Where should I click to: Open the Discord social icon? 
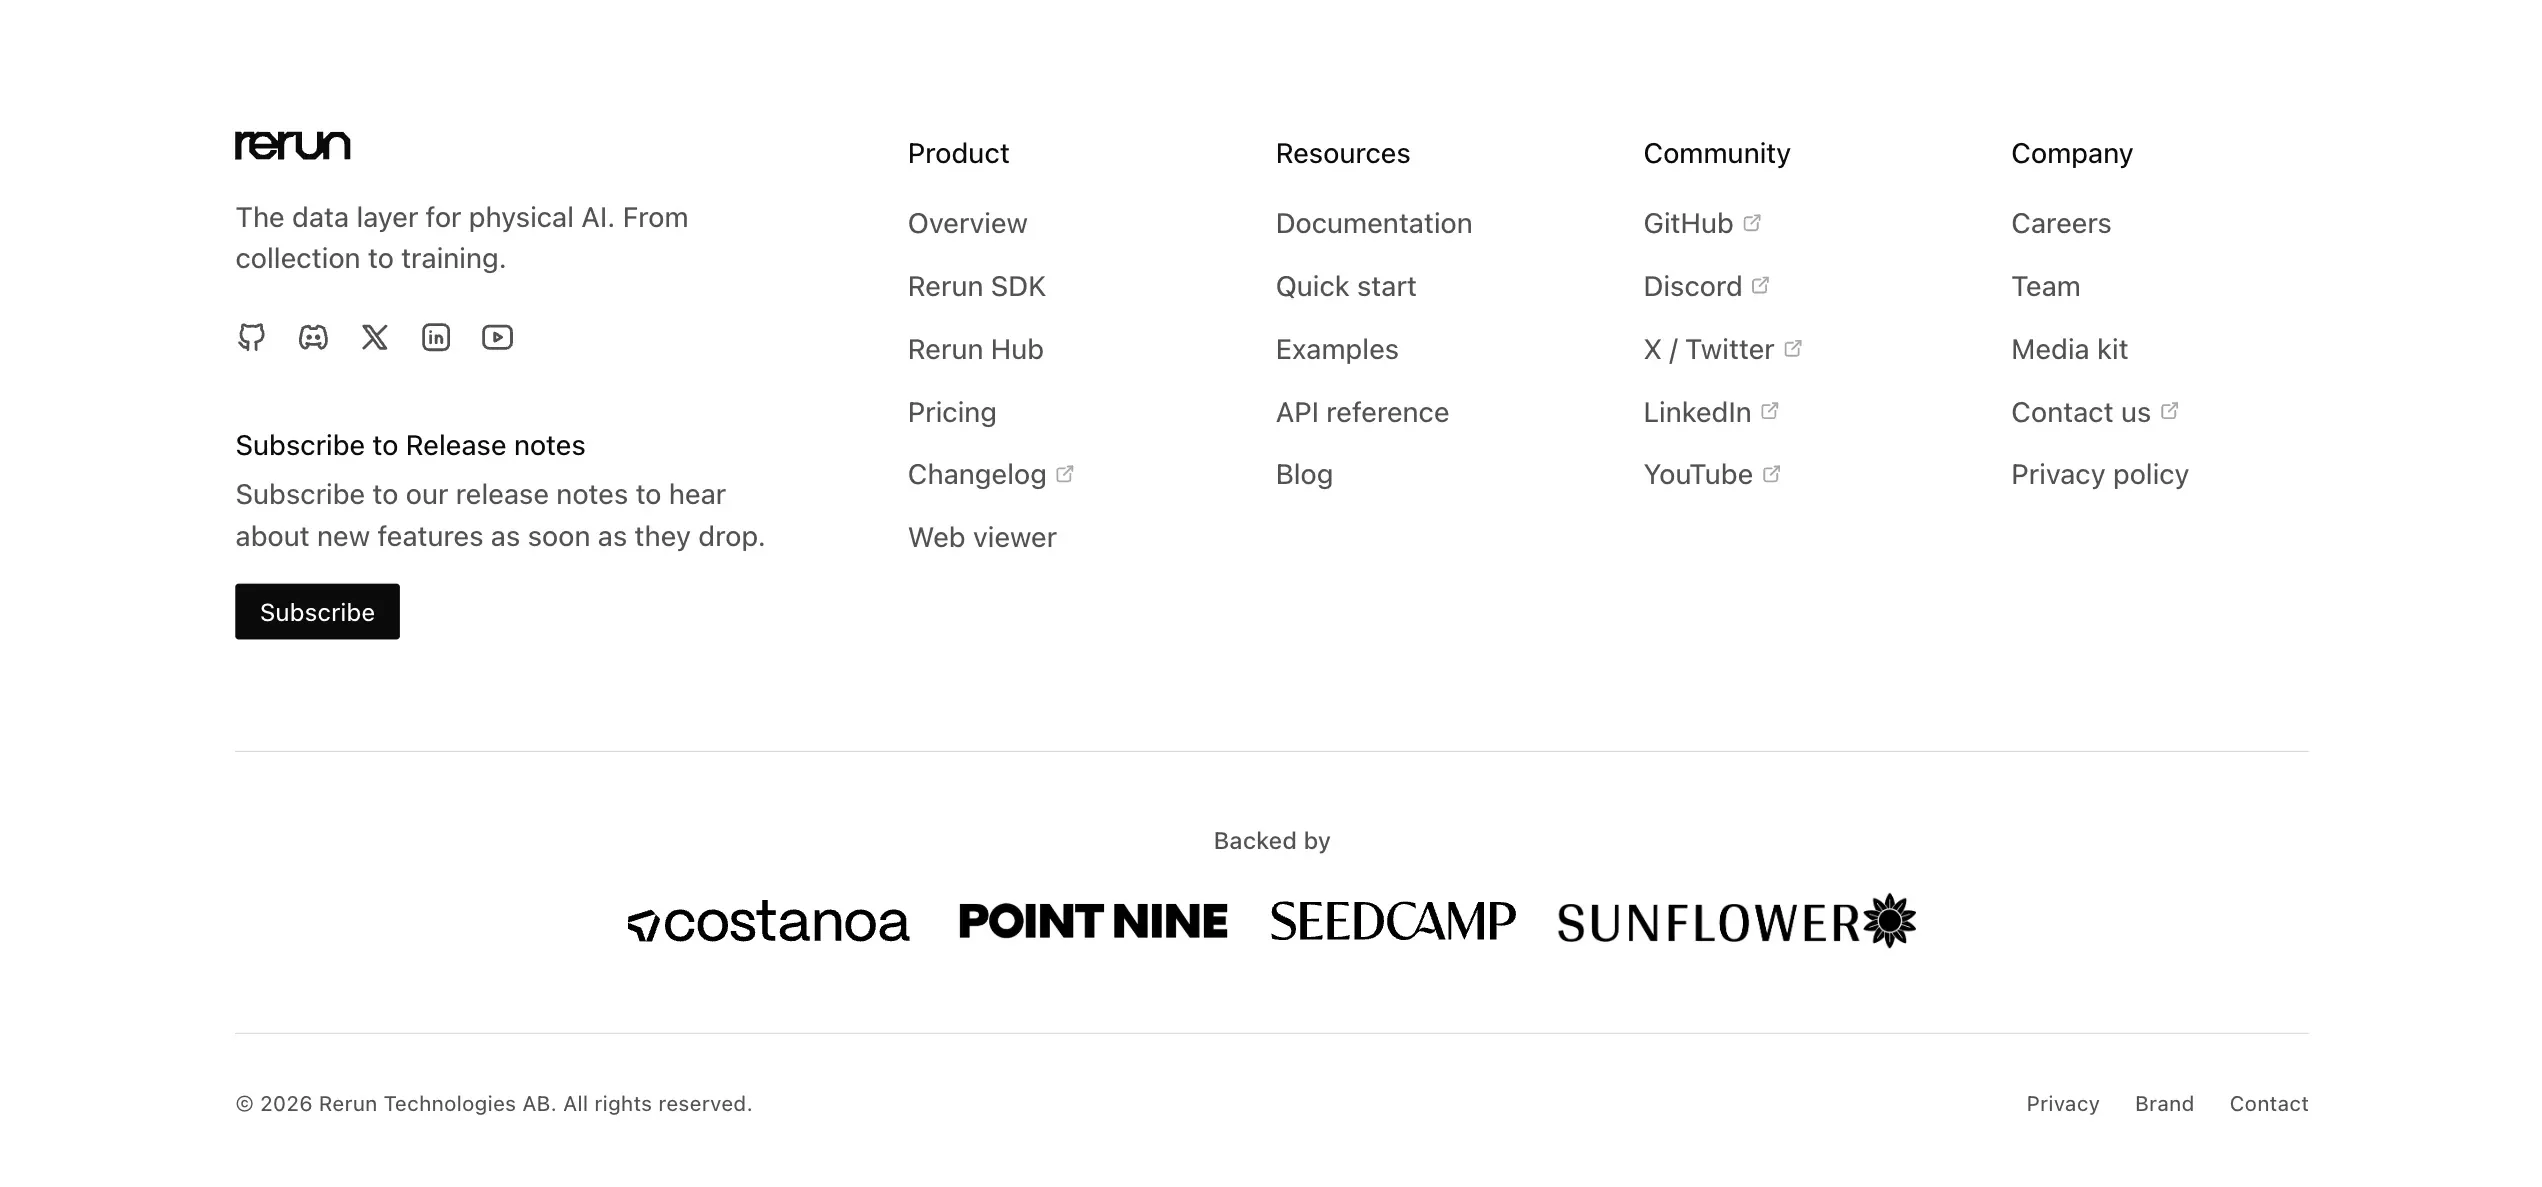tap(313, 337)
